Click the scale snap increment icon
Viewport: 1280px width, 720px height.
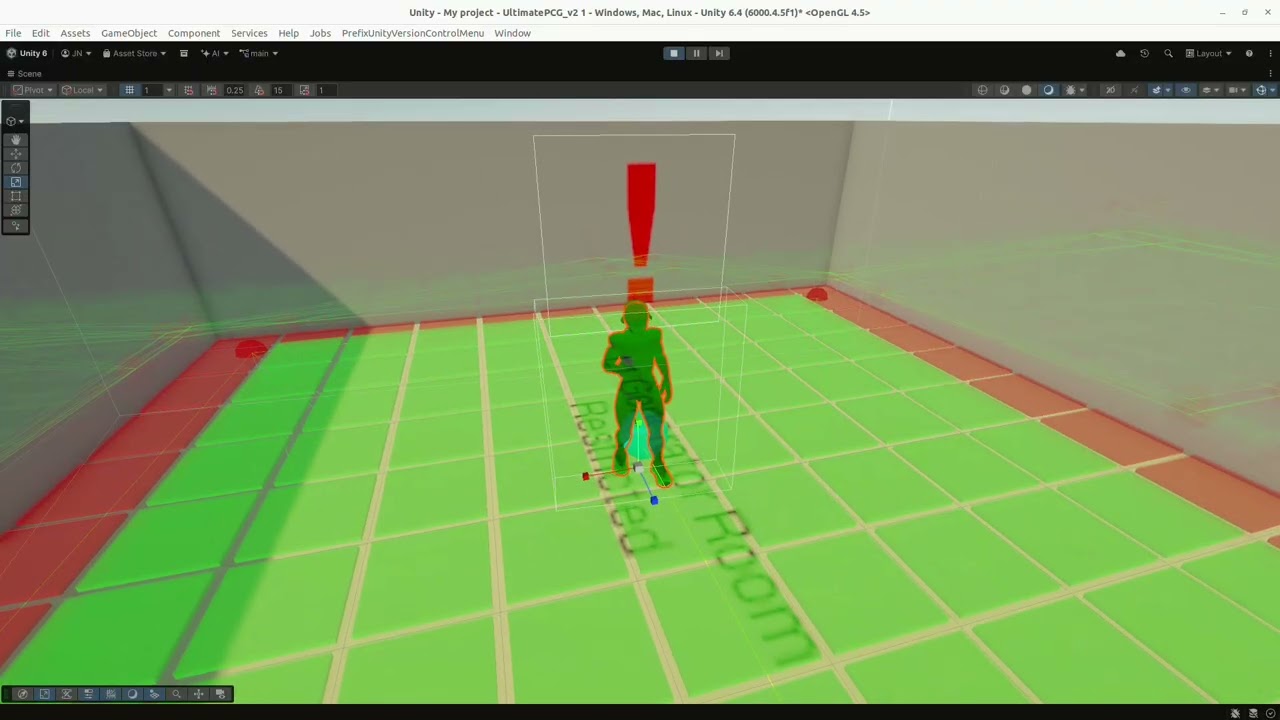304,90
